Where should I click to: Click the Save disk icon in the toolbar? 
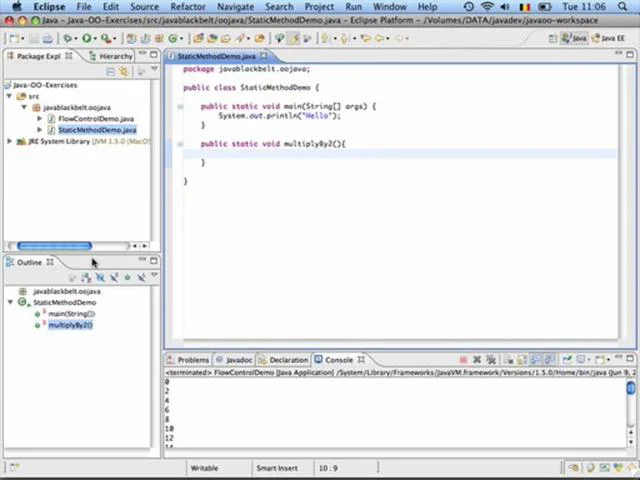[x=34, y=38]
